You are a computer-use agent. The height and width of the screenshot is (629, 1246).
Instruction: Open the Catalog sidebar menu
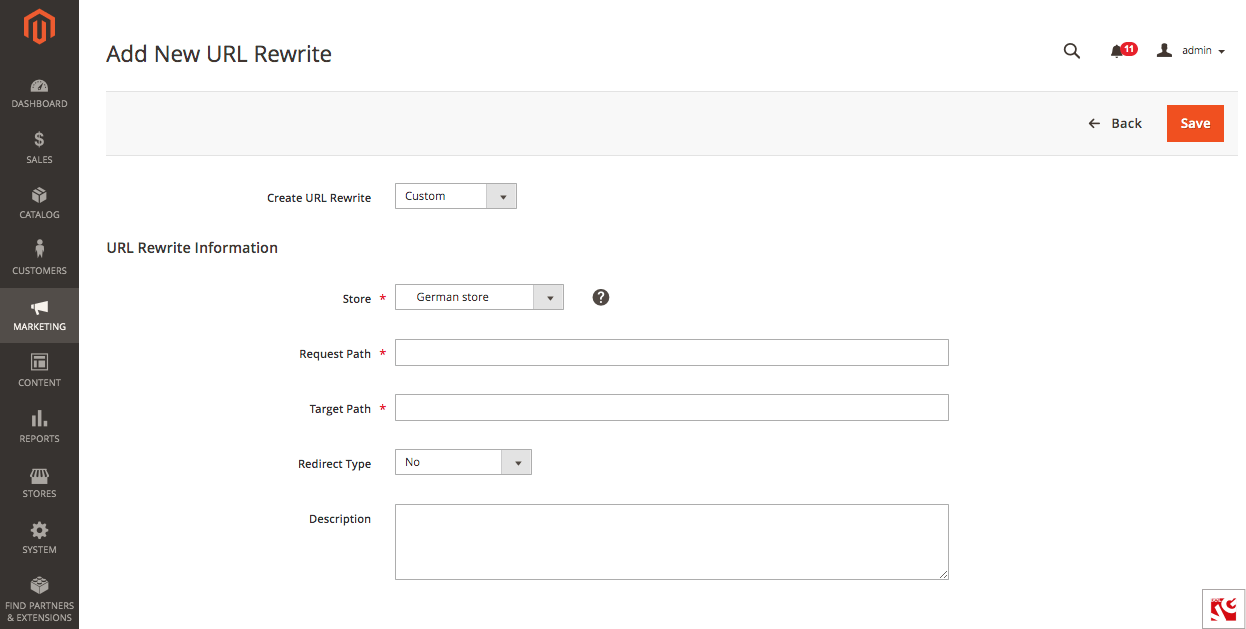pos(39,204)
